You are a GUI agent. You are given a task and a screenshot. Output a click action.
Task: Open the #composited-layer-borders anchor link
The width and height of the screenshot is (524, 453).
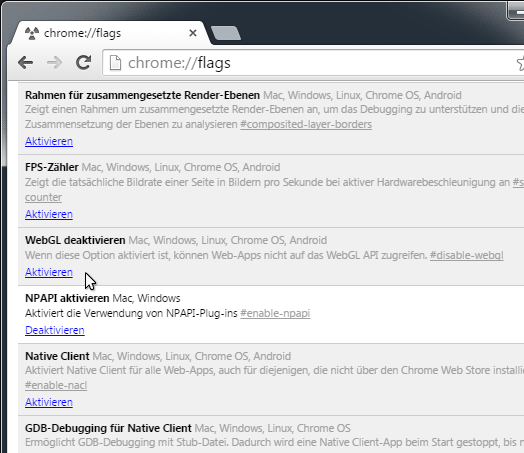306,124
